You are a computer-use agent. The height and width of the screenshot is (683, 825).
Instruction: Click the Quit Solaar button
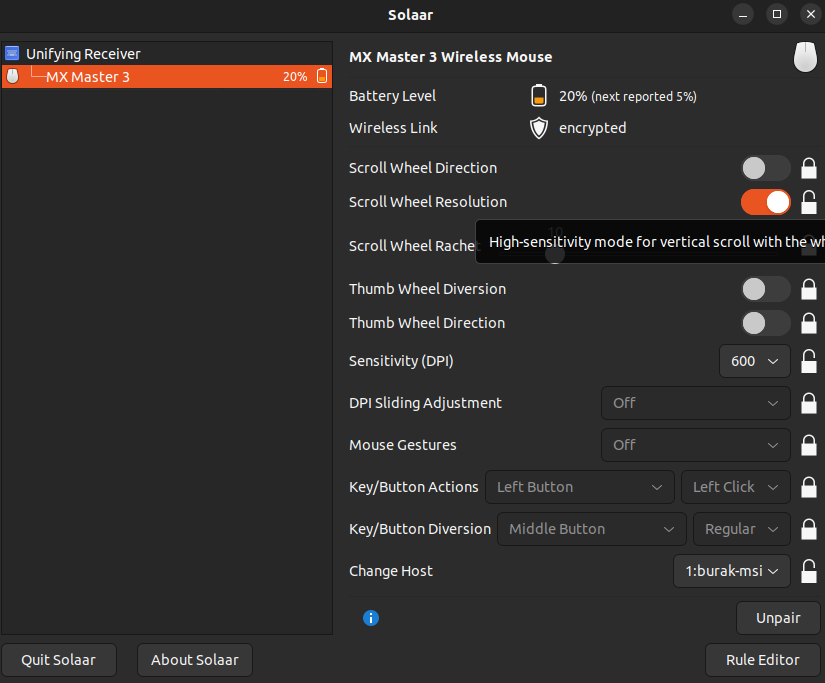[x=58, y=660]
